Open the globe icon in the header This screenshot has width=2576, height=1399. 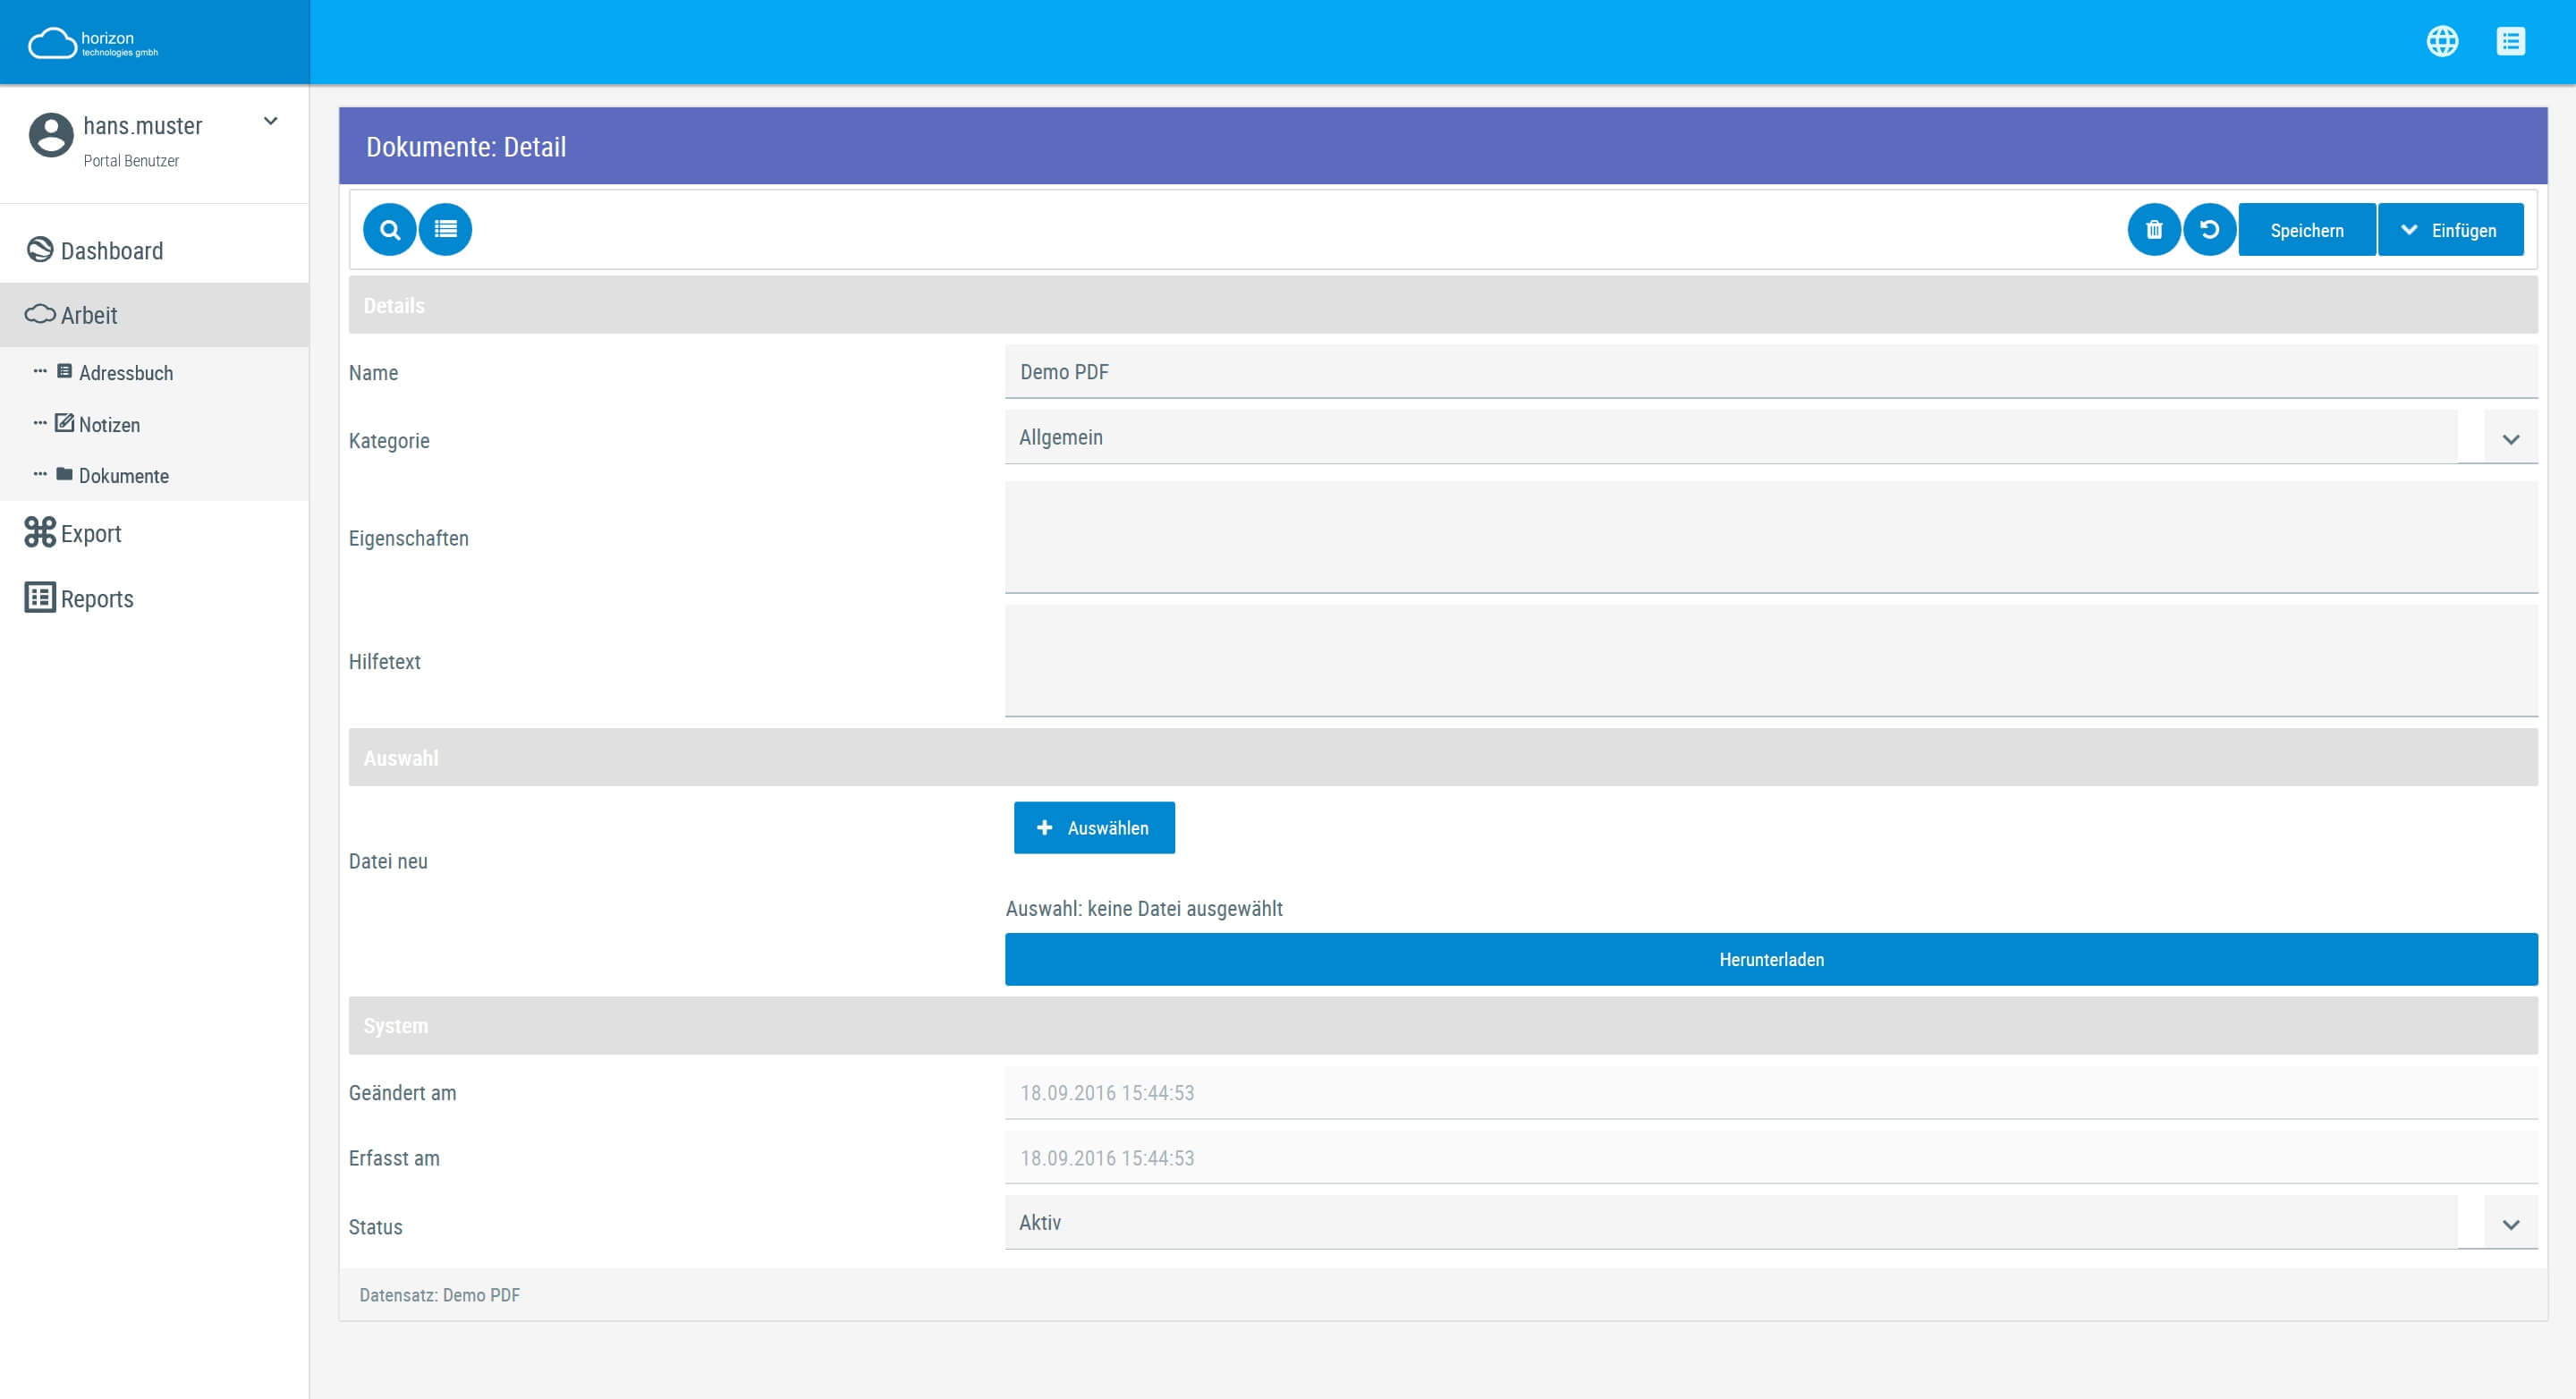(2443, 41)
